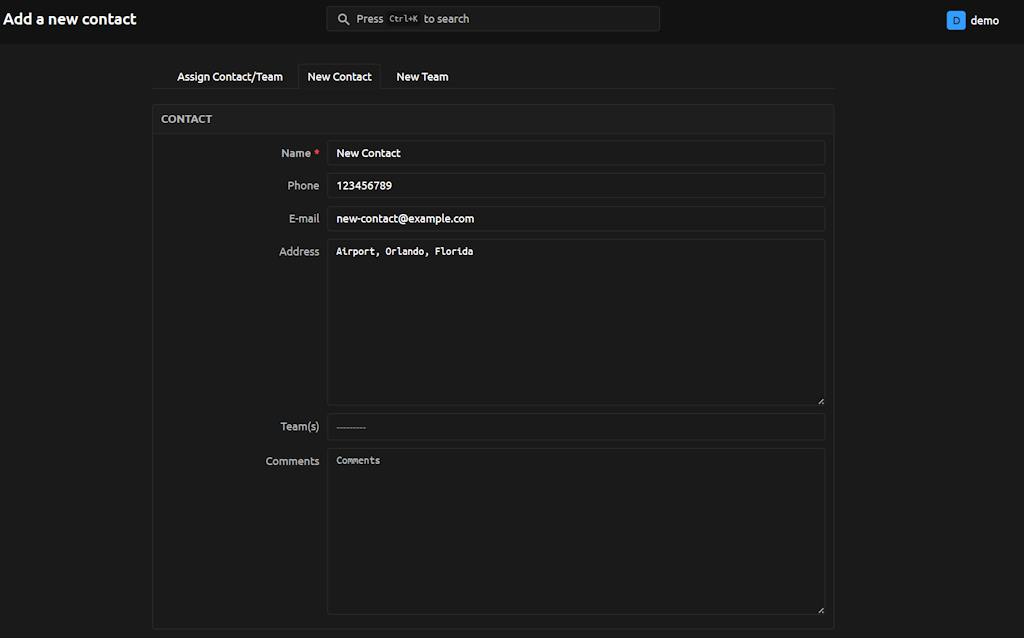Click the magnifier icon in the search bar

pos(344,19)
